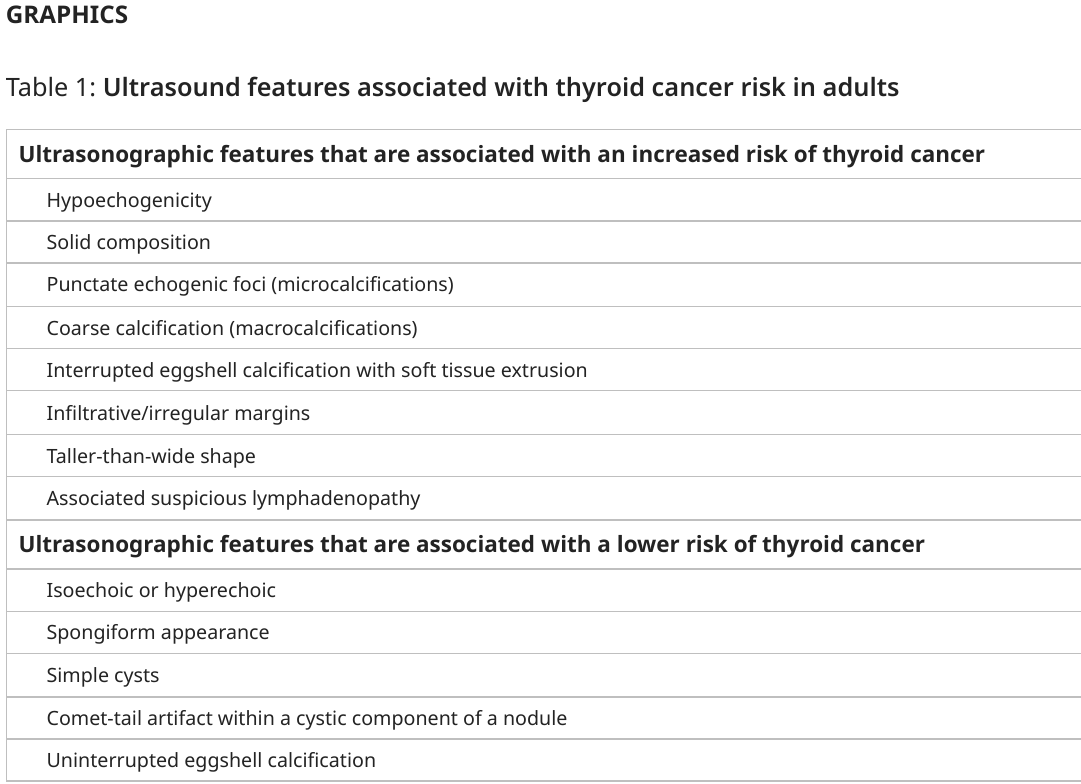The width and height of the screenshot is (1081, 784).
Task: Click the word microcalcifications in parentheses
Action: tap(363, 284)
